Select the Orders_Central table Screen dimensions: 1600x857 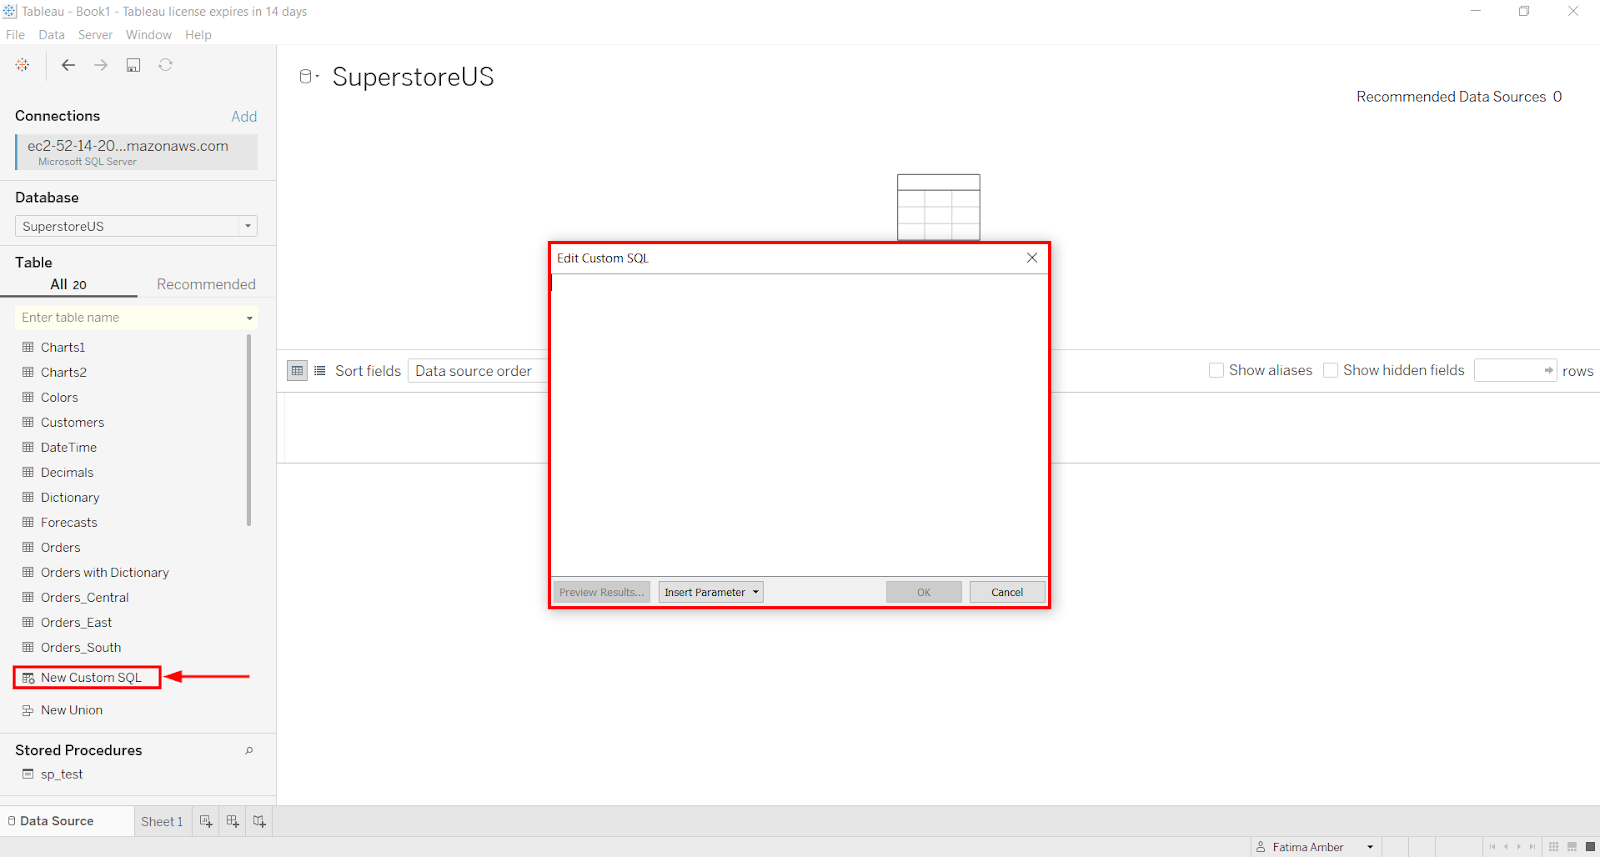[x=85, y=597]
